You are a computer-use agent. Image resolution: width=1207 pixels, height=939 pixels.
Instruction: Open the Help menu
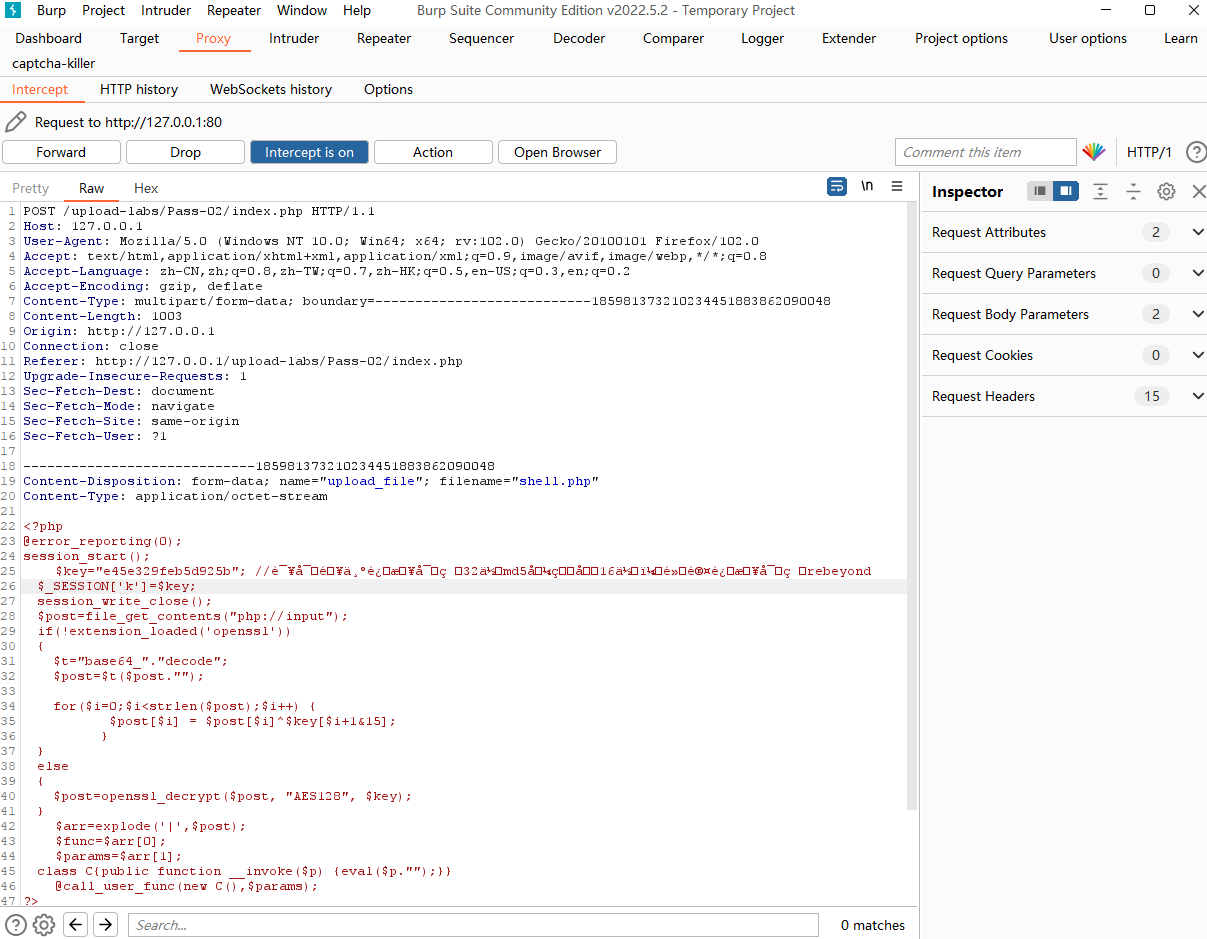(357, 10)
